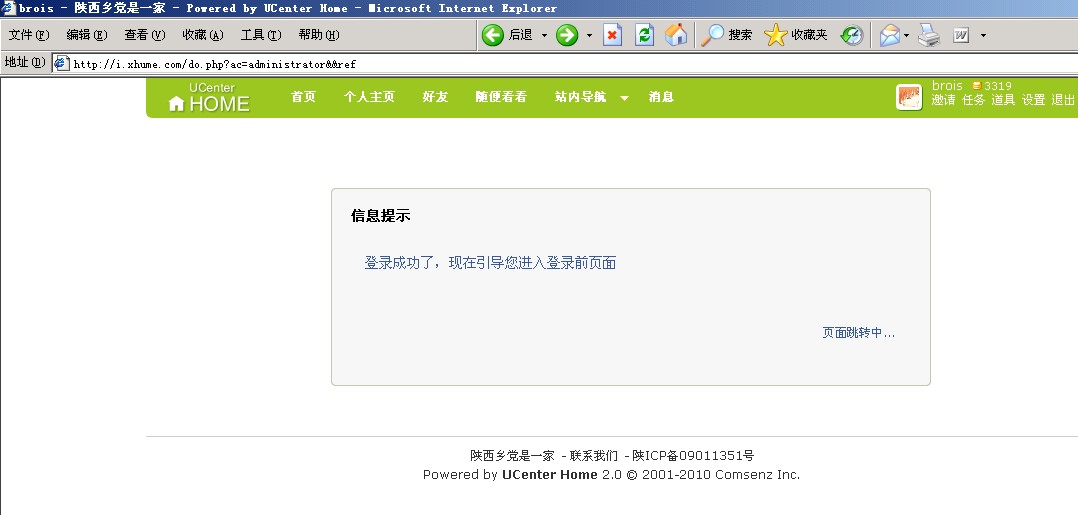Open the 任务 link
This screenshot has width=1078, height=515.
point(974,100)
